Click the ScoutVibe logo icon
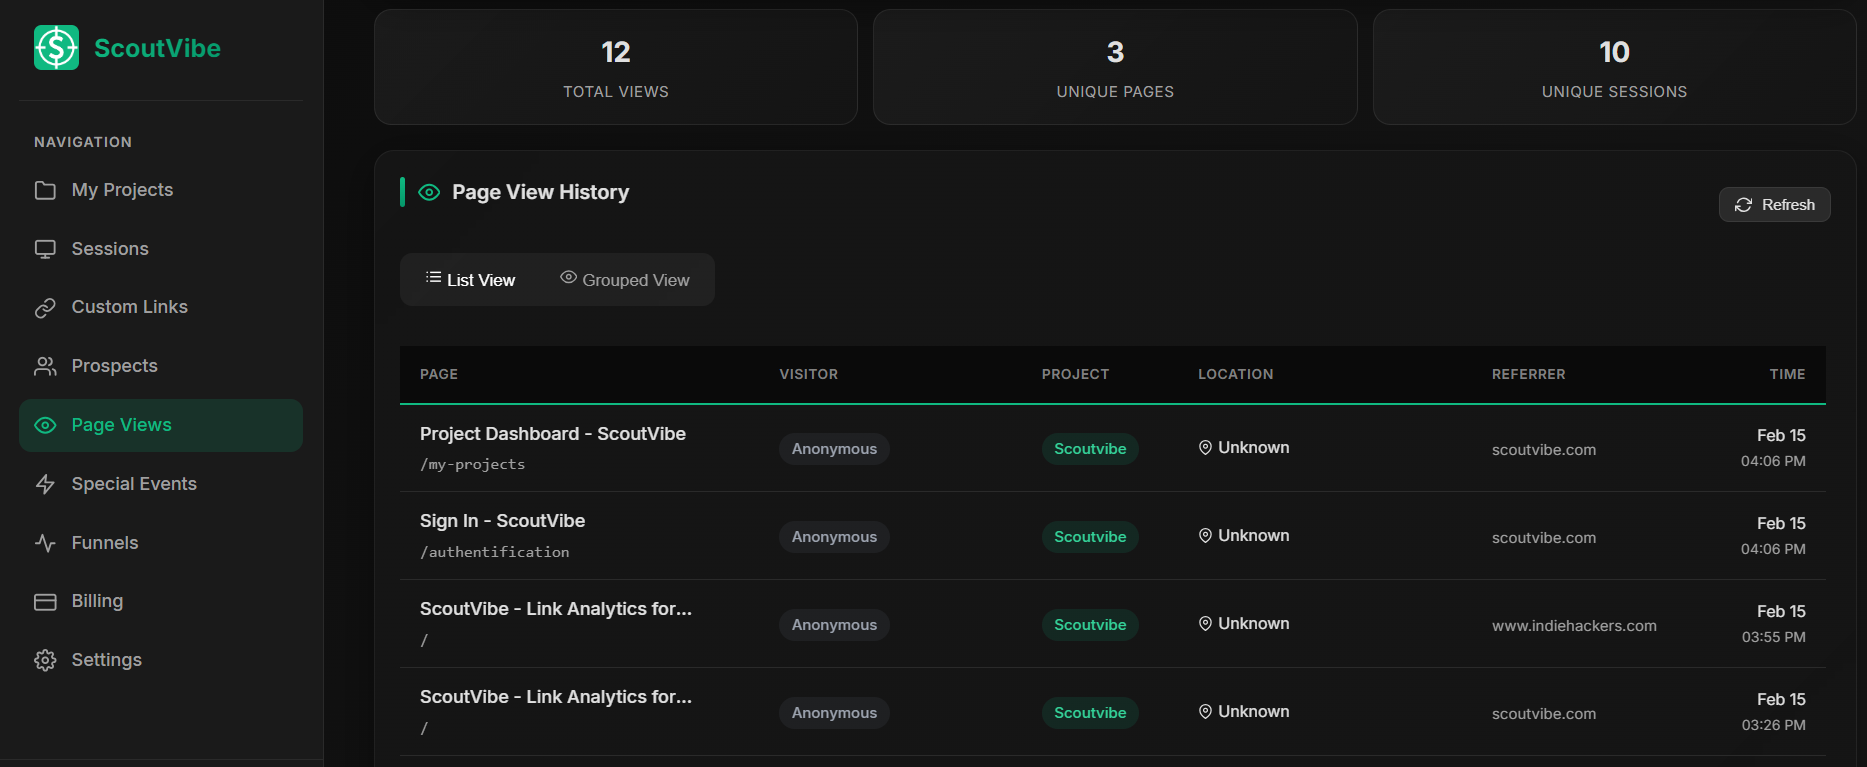Screen dimensions: 1867x767 [56, 48]
